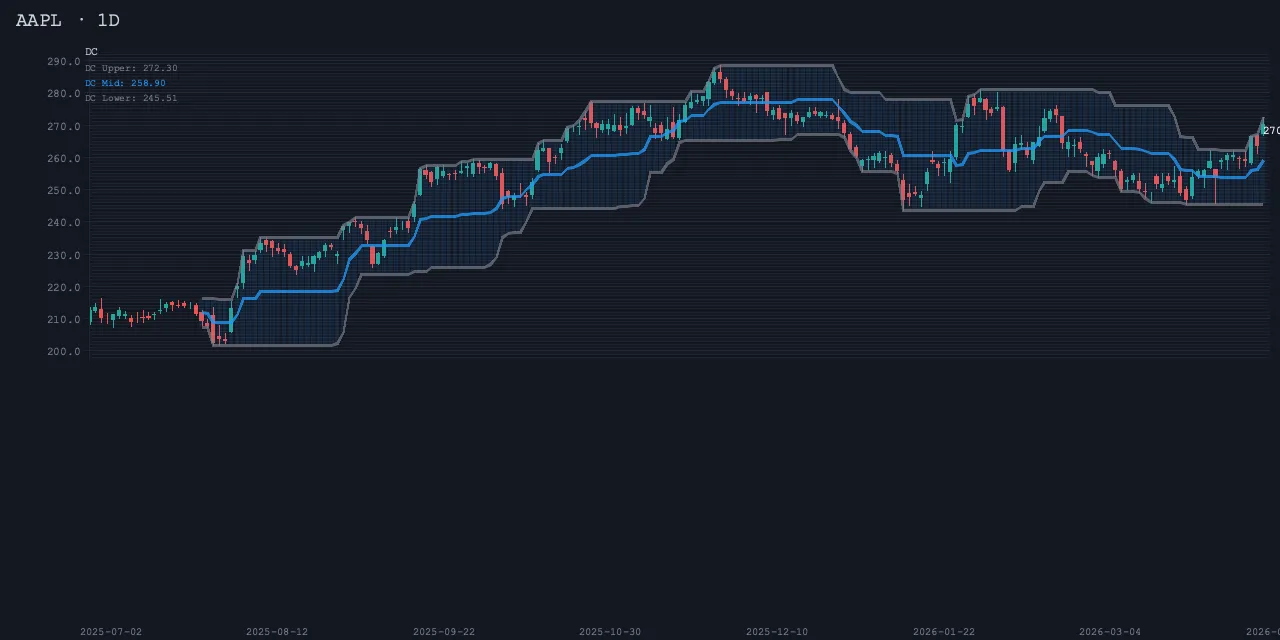
Task: Jump to the 2025-07-02 date label
Action: (111, 632)
